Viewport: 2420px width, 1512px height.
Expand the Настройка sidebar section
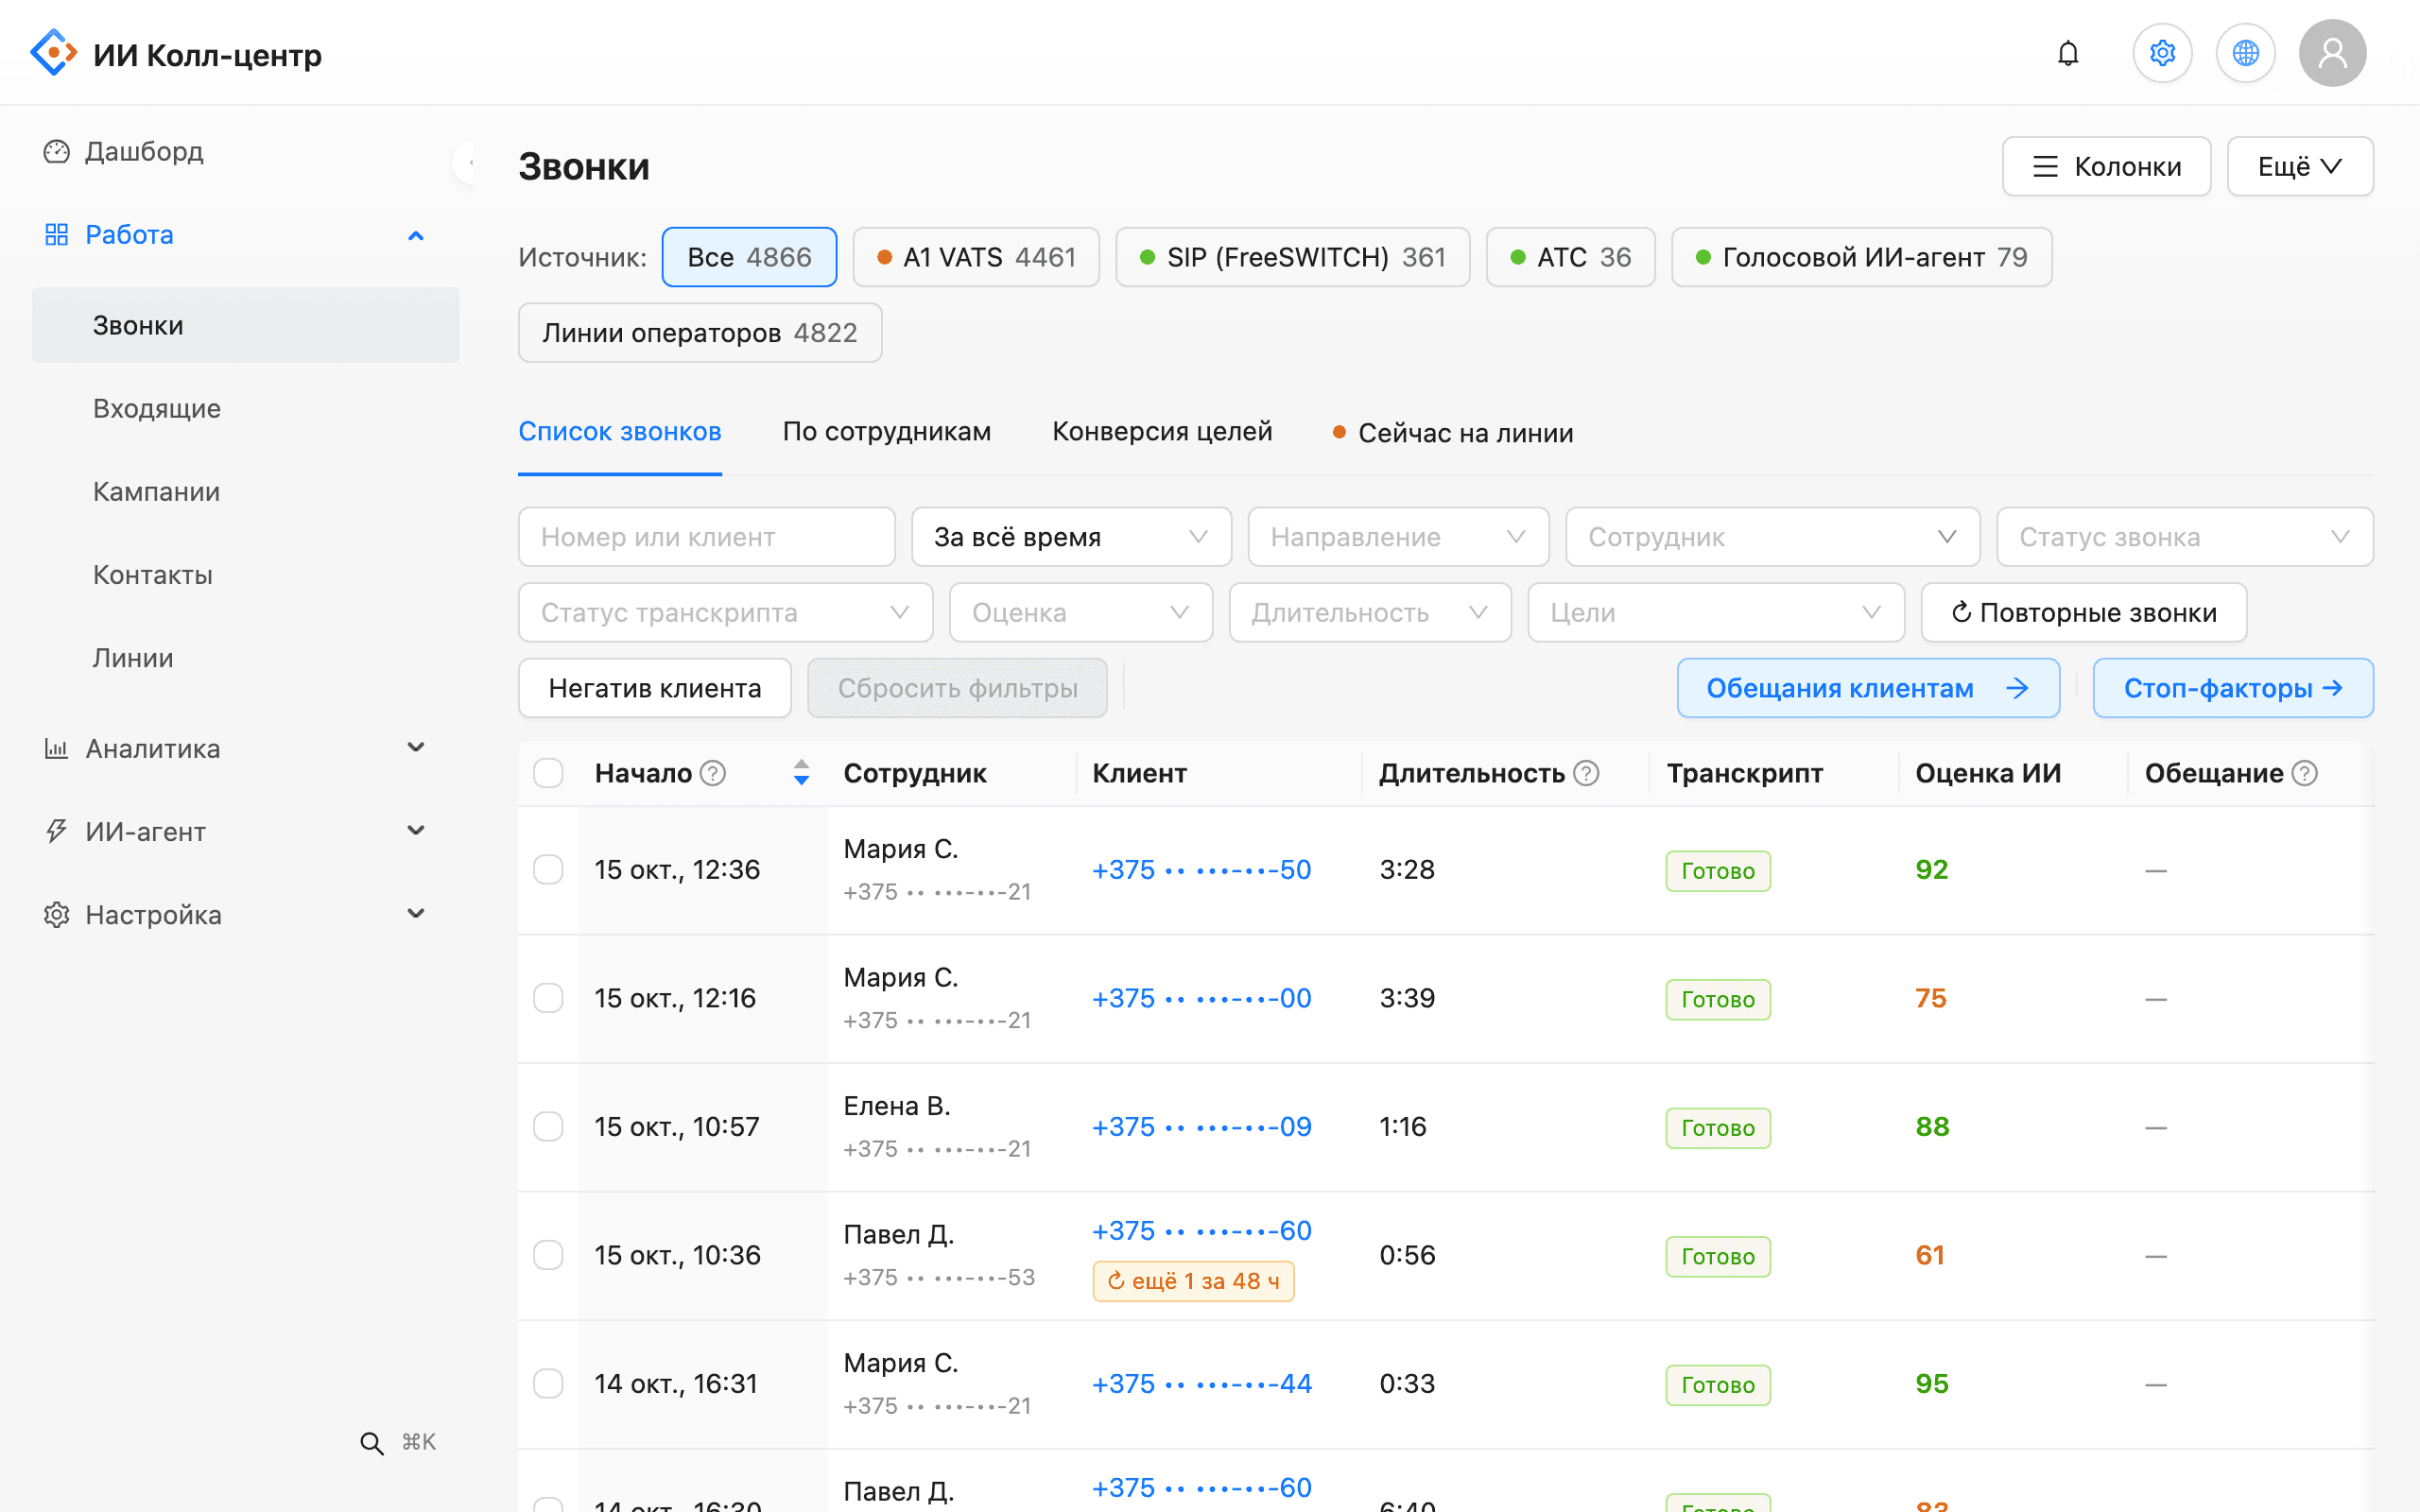[x=245, y=914]
